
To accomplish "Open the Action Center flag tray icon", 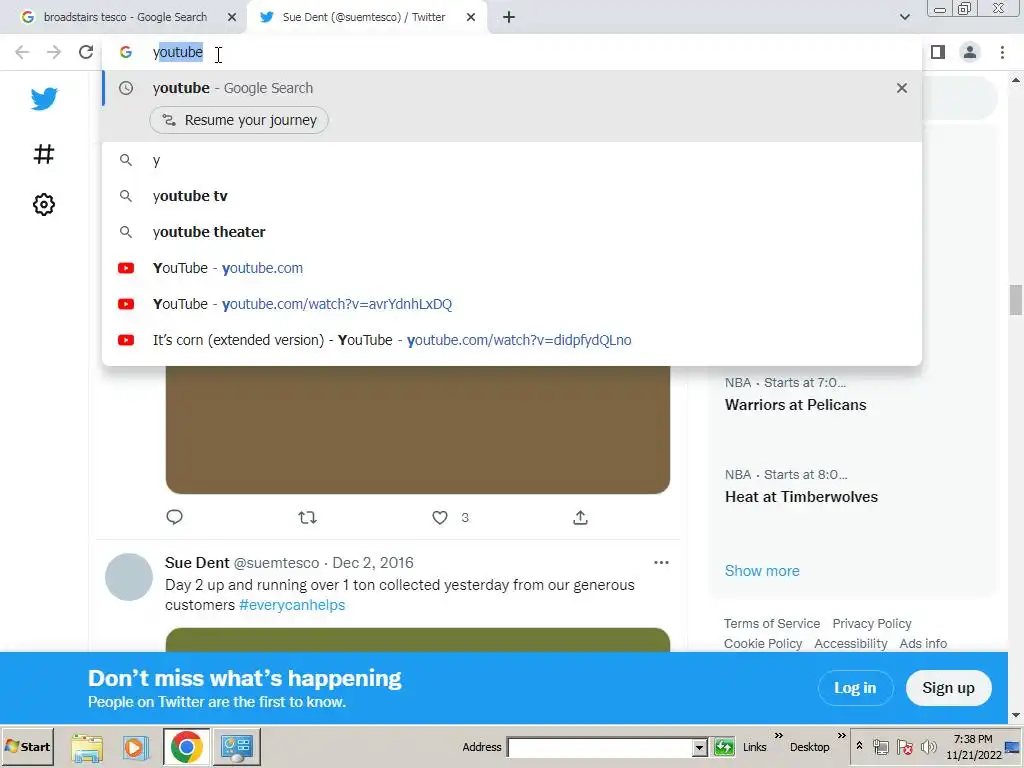I will 904,747.
